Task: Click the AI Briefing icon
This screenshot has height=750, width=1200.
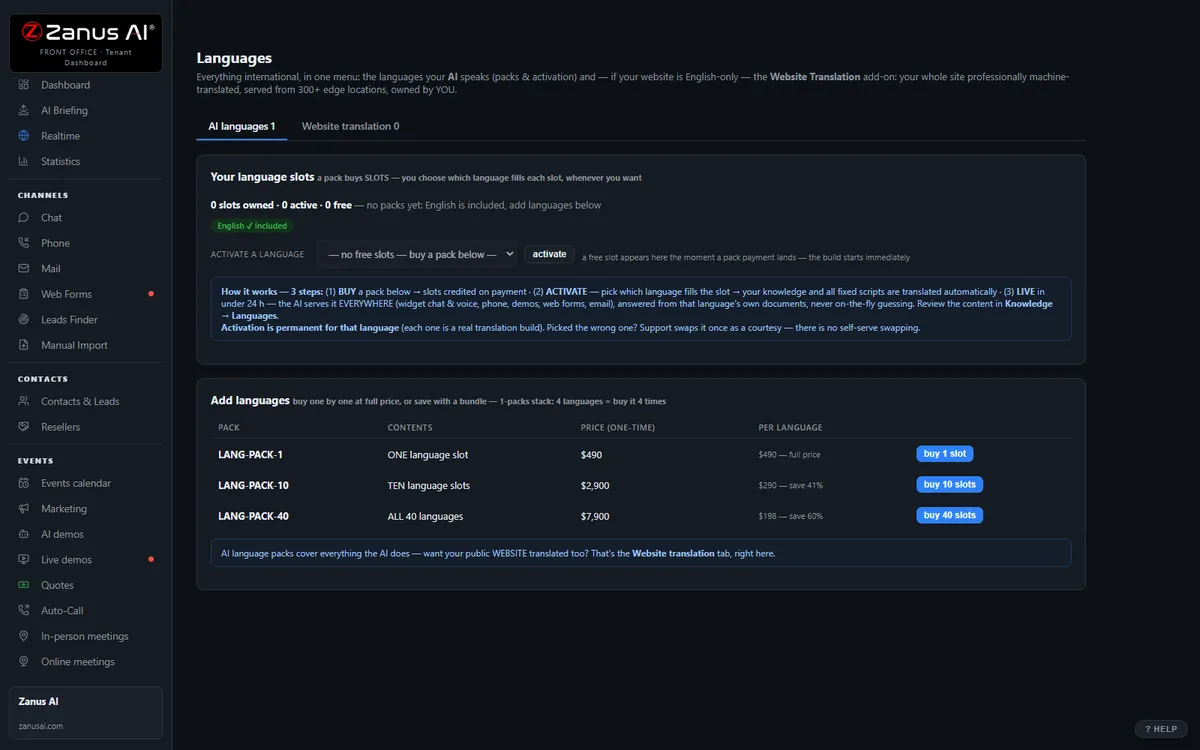Action: pos(24,110)
